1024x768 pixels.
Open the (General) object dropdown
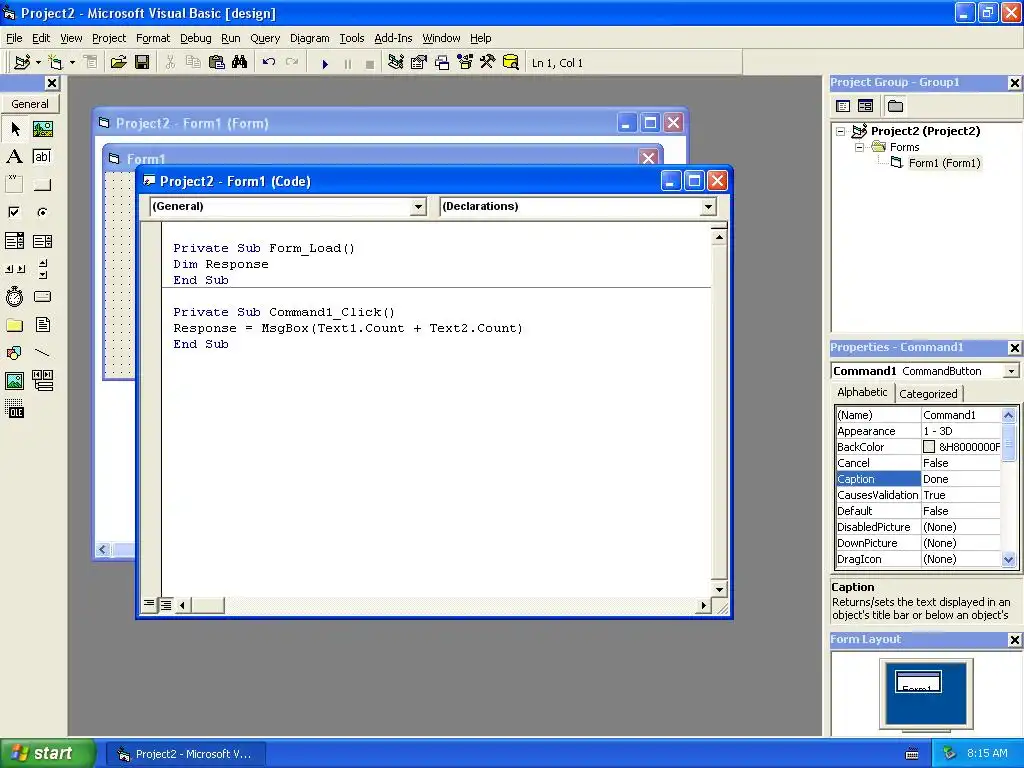[418, 207]
